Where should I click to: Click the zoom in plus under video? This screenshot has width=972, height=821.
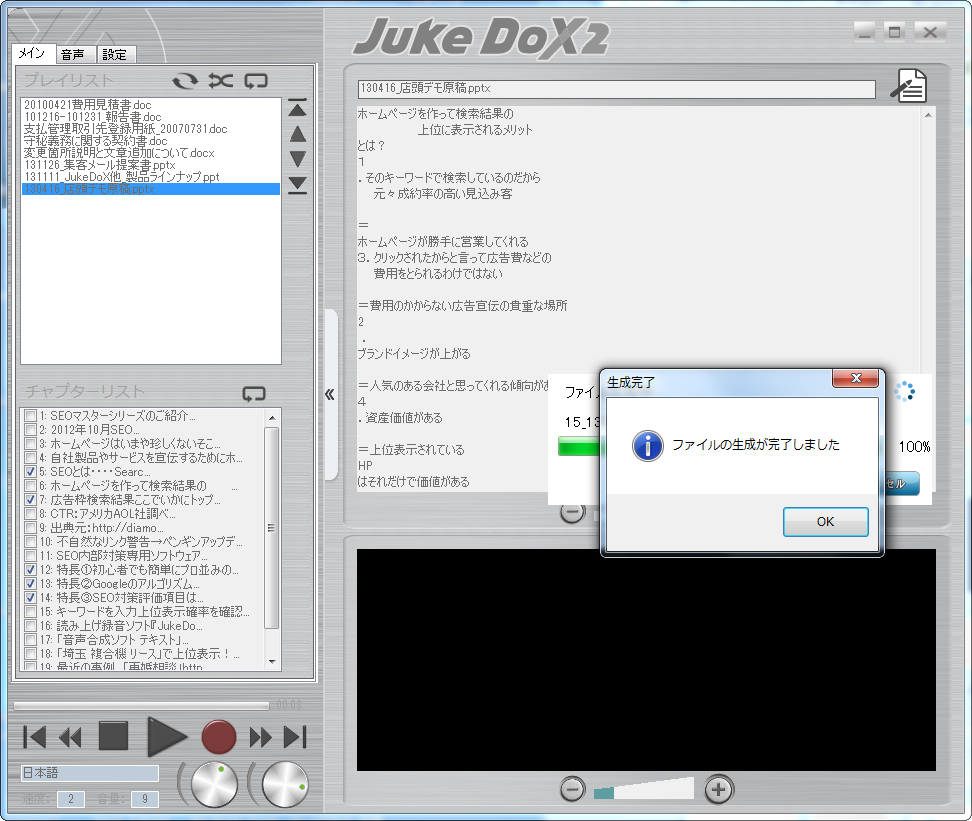718,789
